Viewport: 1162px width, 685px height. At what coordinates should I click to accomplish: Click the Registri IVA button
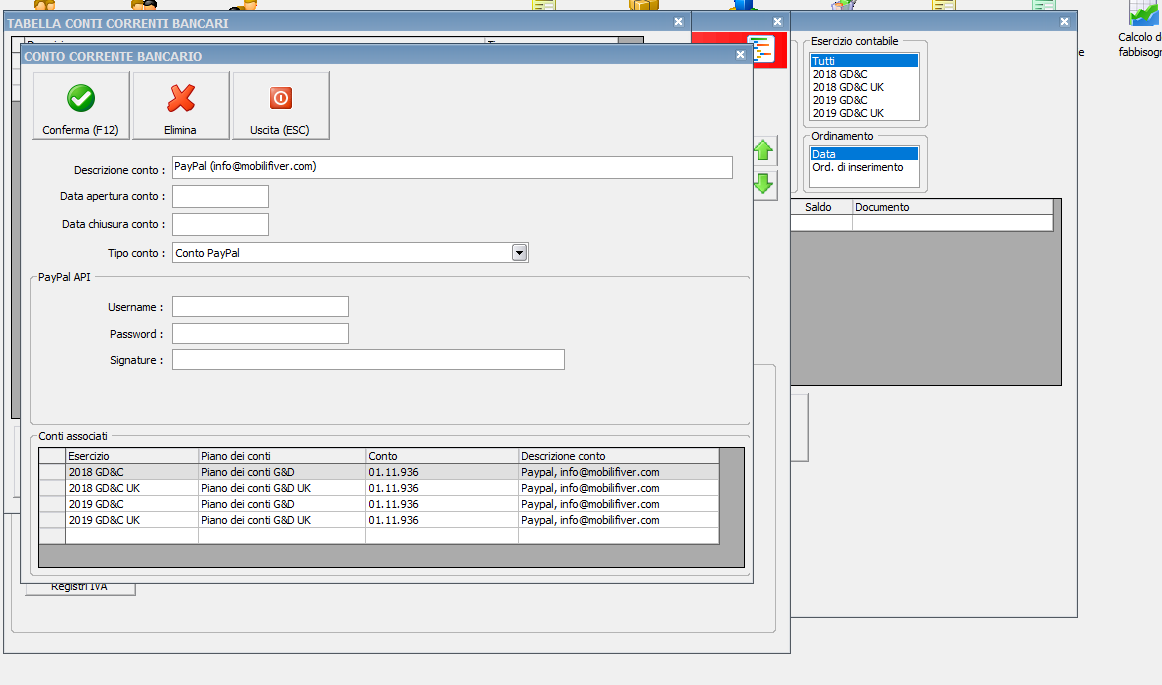coord(80,589)
